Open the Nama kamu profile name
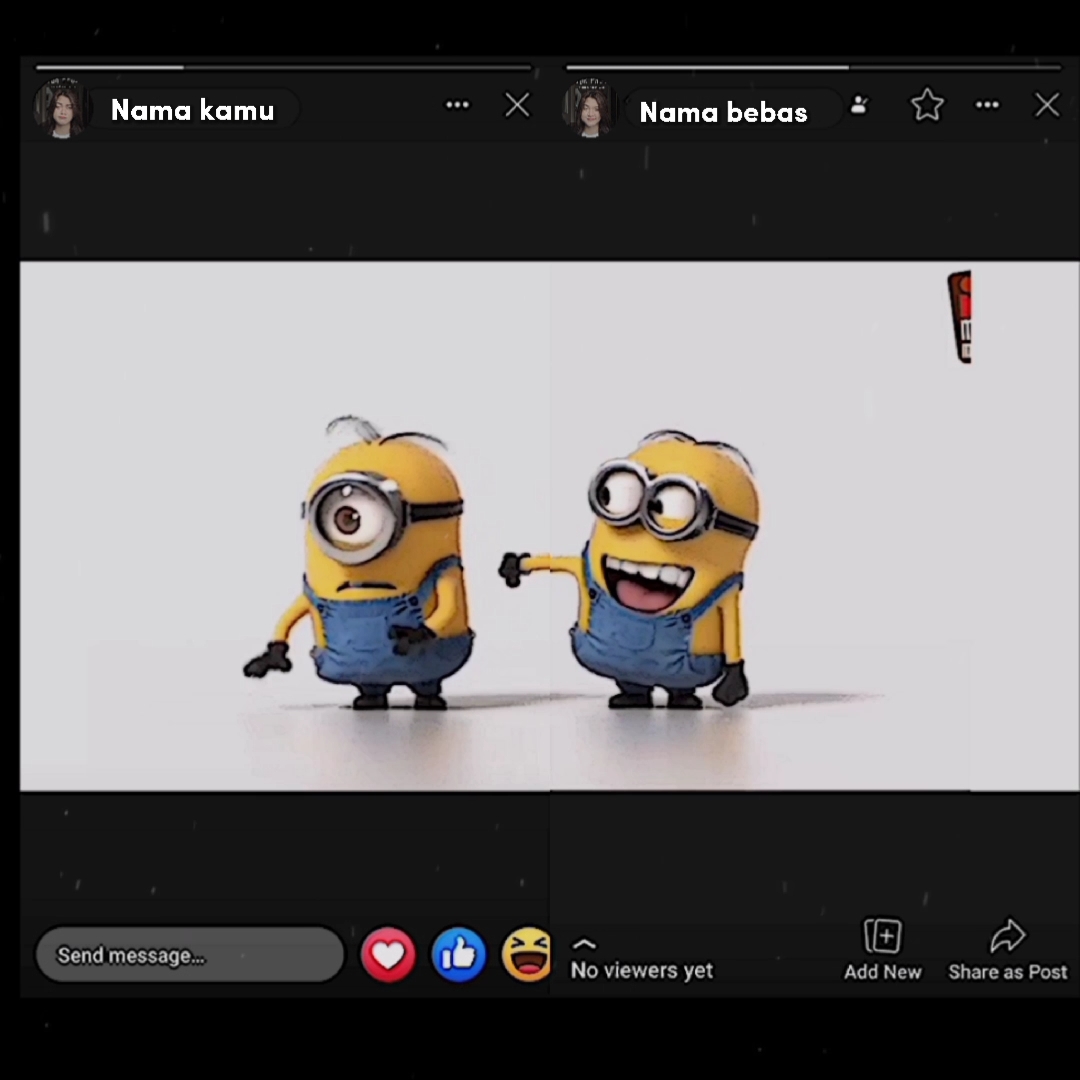Image resolution: width=1080 pixels, height=1080 pixels. click(x=193, y=110)
